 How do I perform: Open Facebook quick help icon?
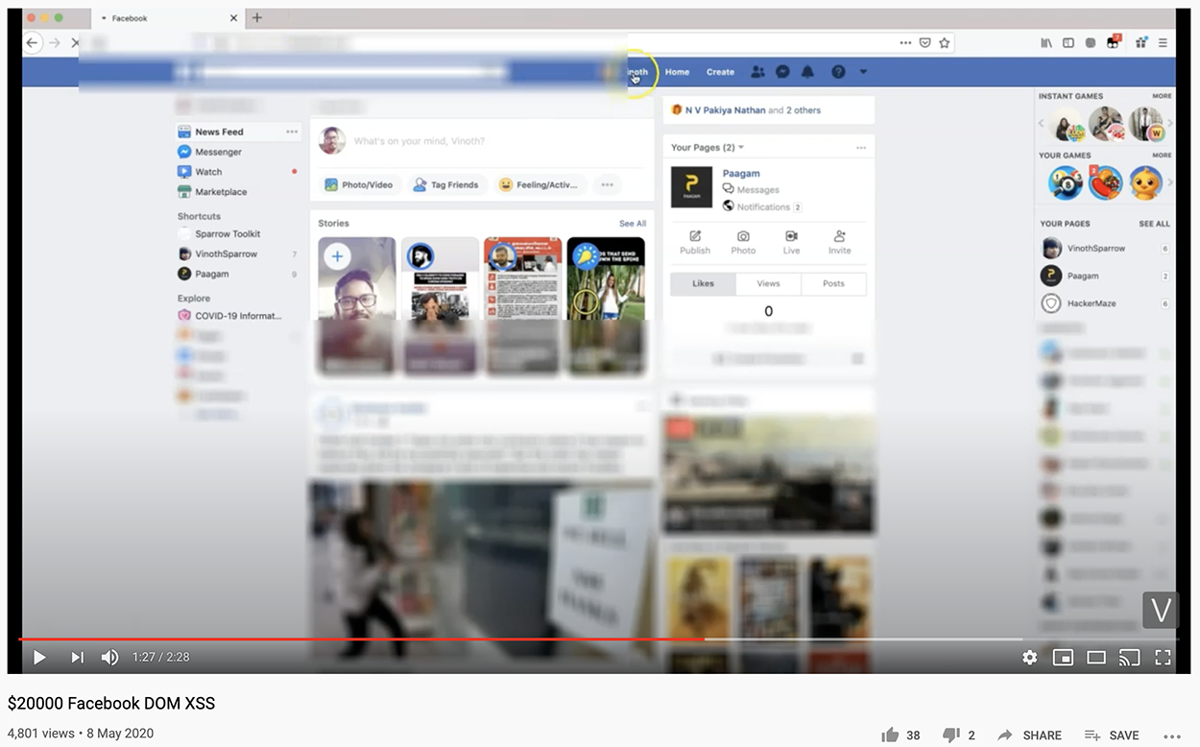coord(838,72)
